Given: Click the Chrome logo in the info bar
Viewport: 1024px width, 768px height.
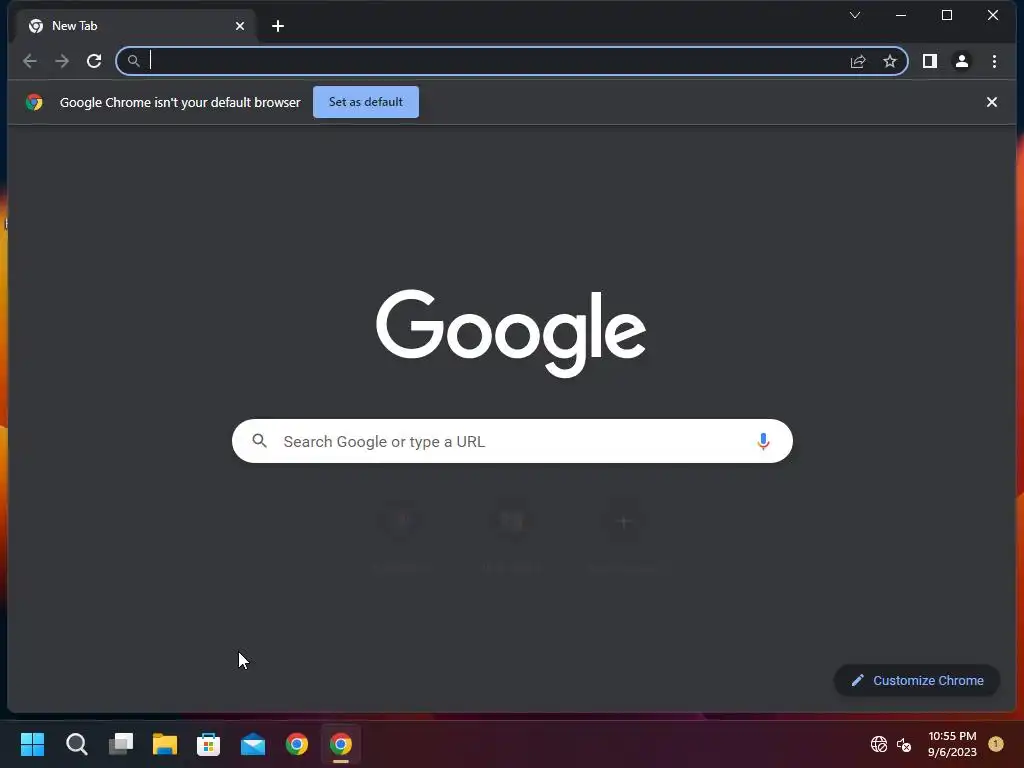Looking at the screenshot, I should click(35, 102).
